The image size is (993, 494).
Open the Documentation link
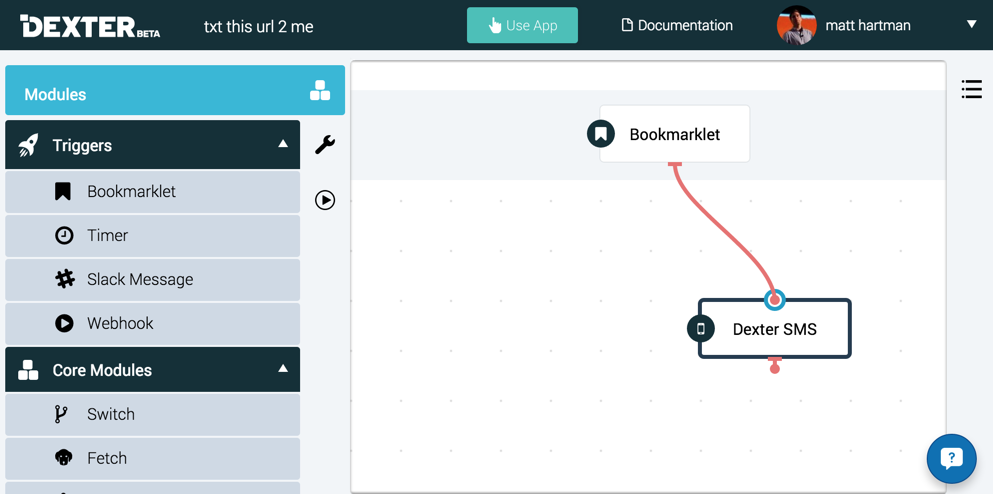pyautogui.click(x=677, y=25)
